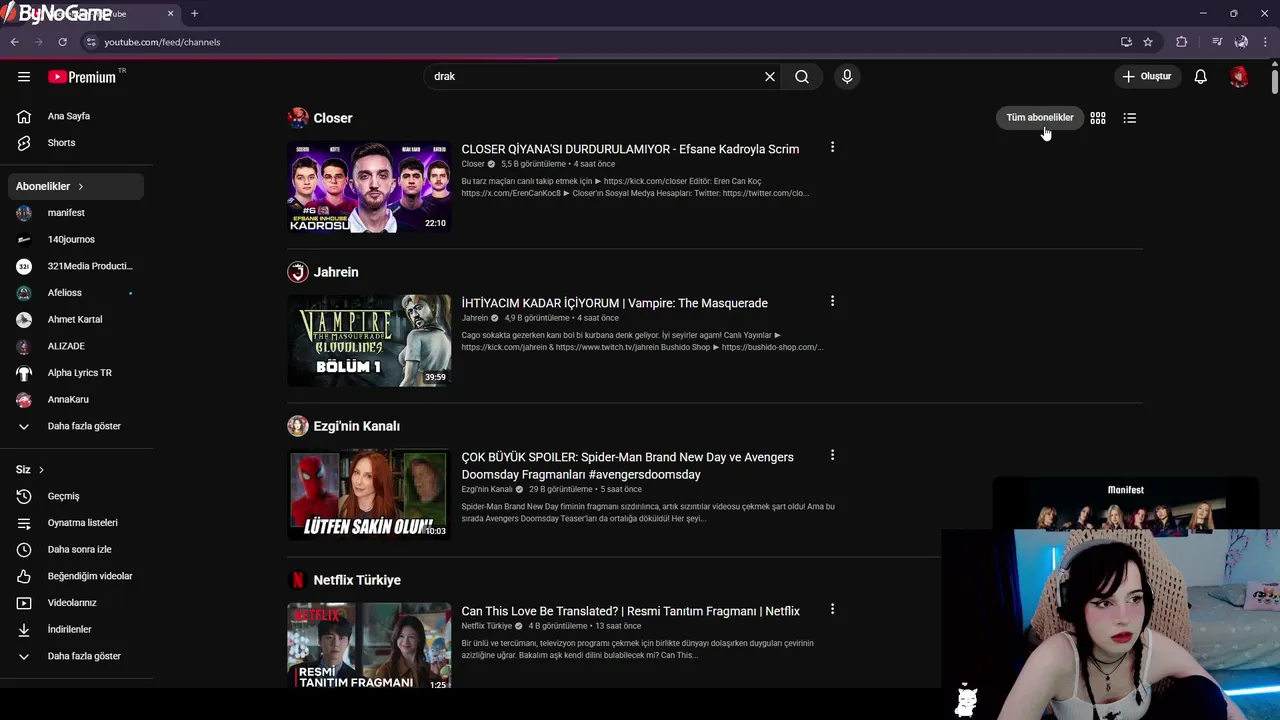Open Closer channel avatar
1280x720 pixels.
point(298,118)
